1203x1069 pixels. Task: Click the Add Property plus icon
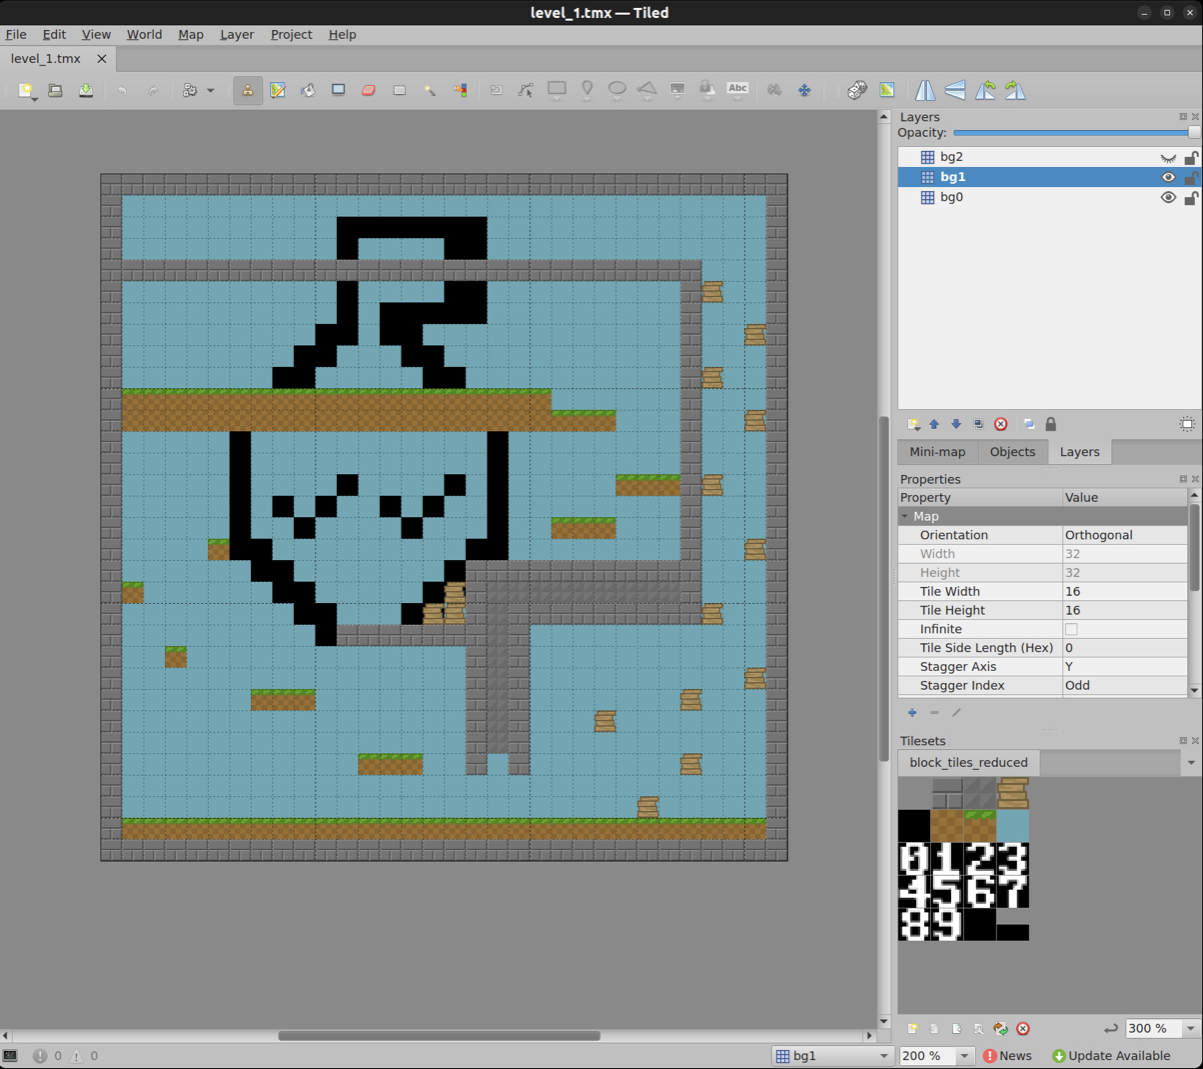912,713
